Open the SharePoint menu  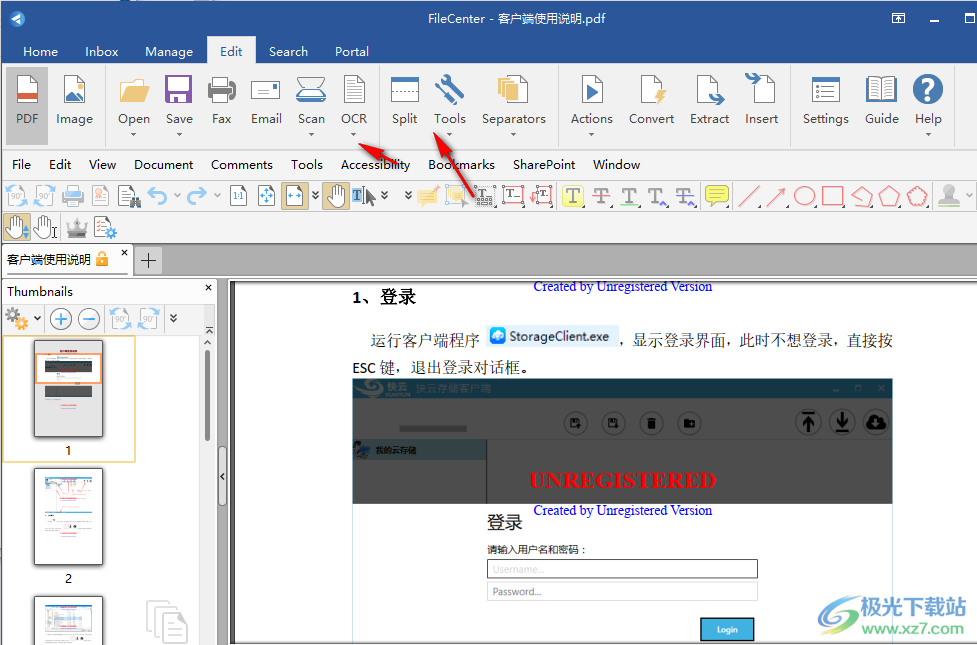click(544, 165)
